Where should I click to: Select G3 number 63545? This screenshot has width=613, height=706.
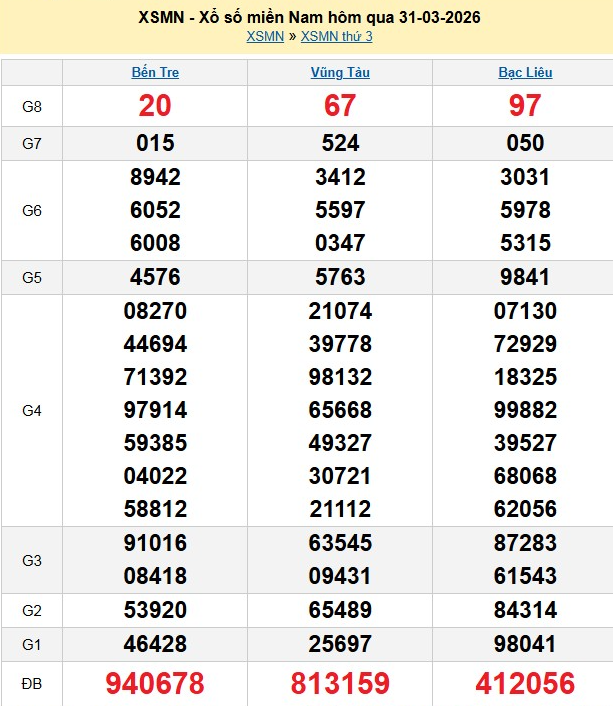point(340,543)
